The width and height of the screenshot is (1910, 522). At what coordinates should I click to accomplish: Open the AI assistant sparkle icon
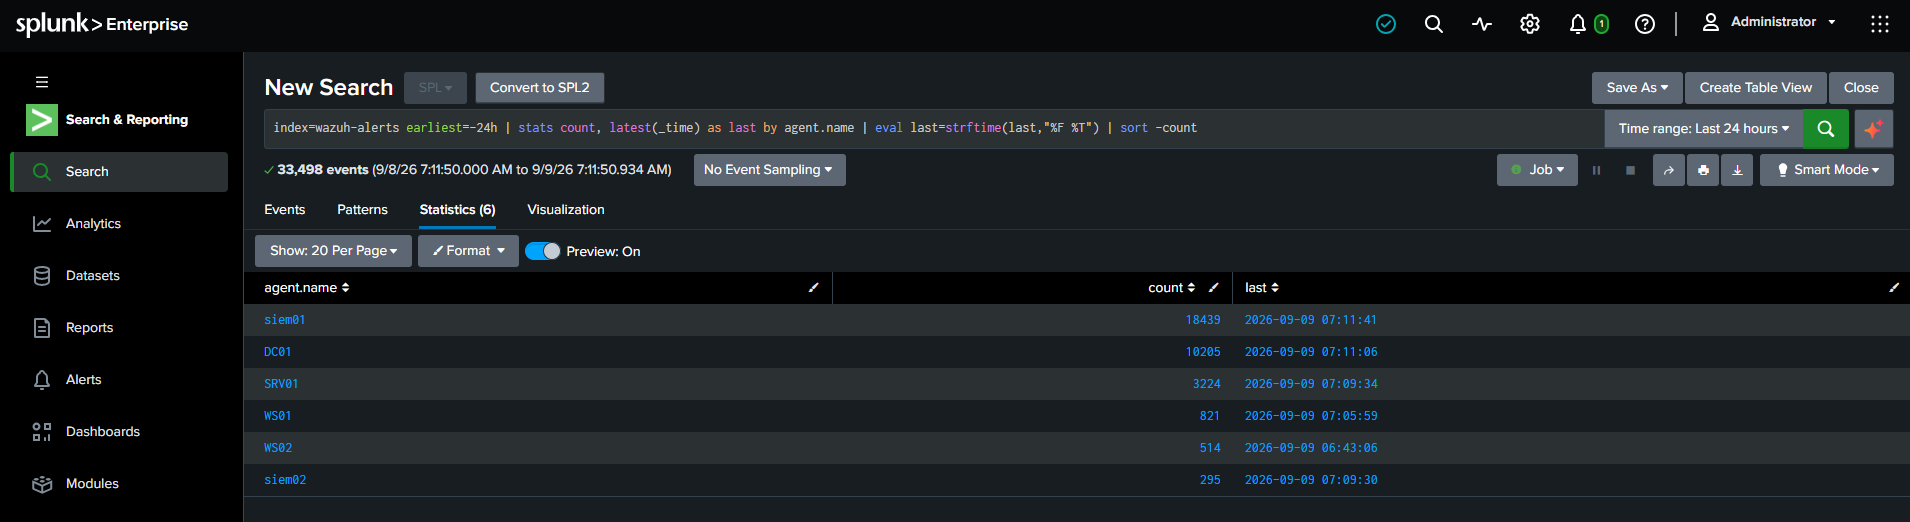point(1873,128)
